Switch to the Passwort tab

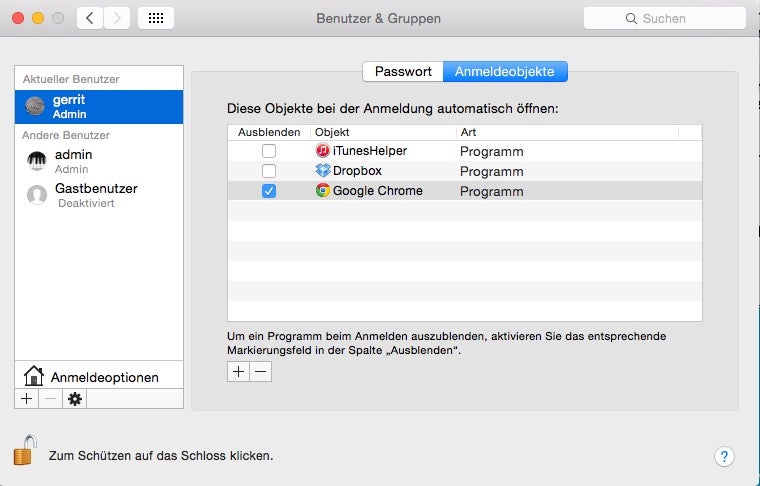[x=403, y=72]
